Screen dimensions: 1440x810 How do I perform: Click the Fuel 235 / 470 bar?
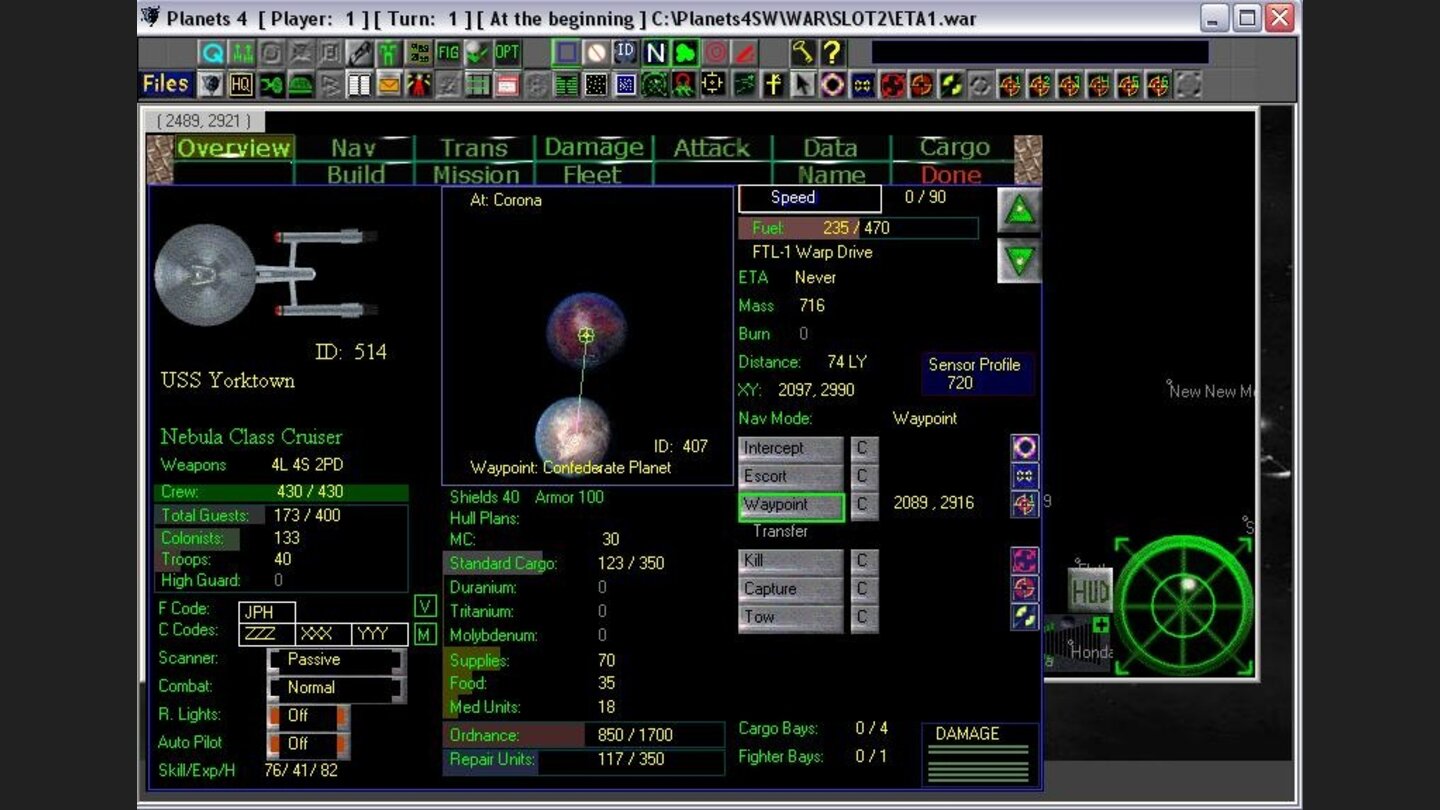click(858, 228)
